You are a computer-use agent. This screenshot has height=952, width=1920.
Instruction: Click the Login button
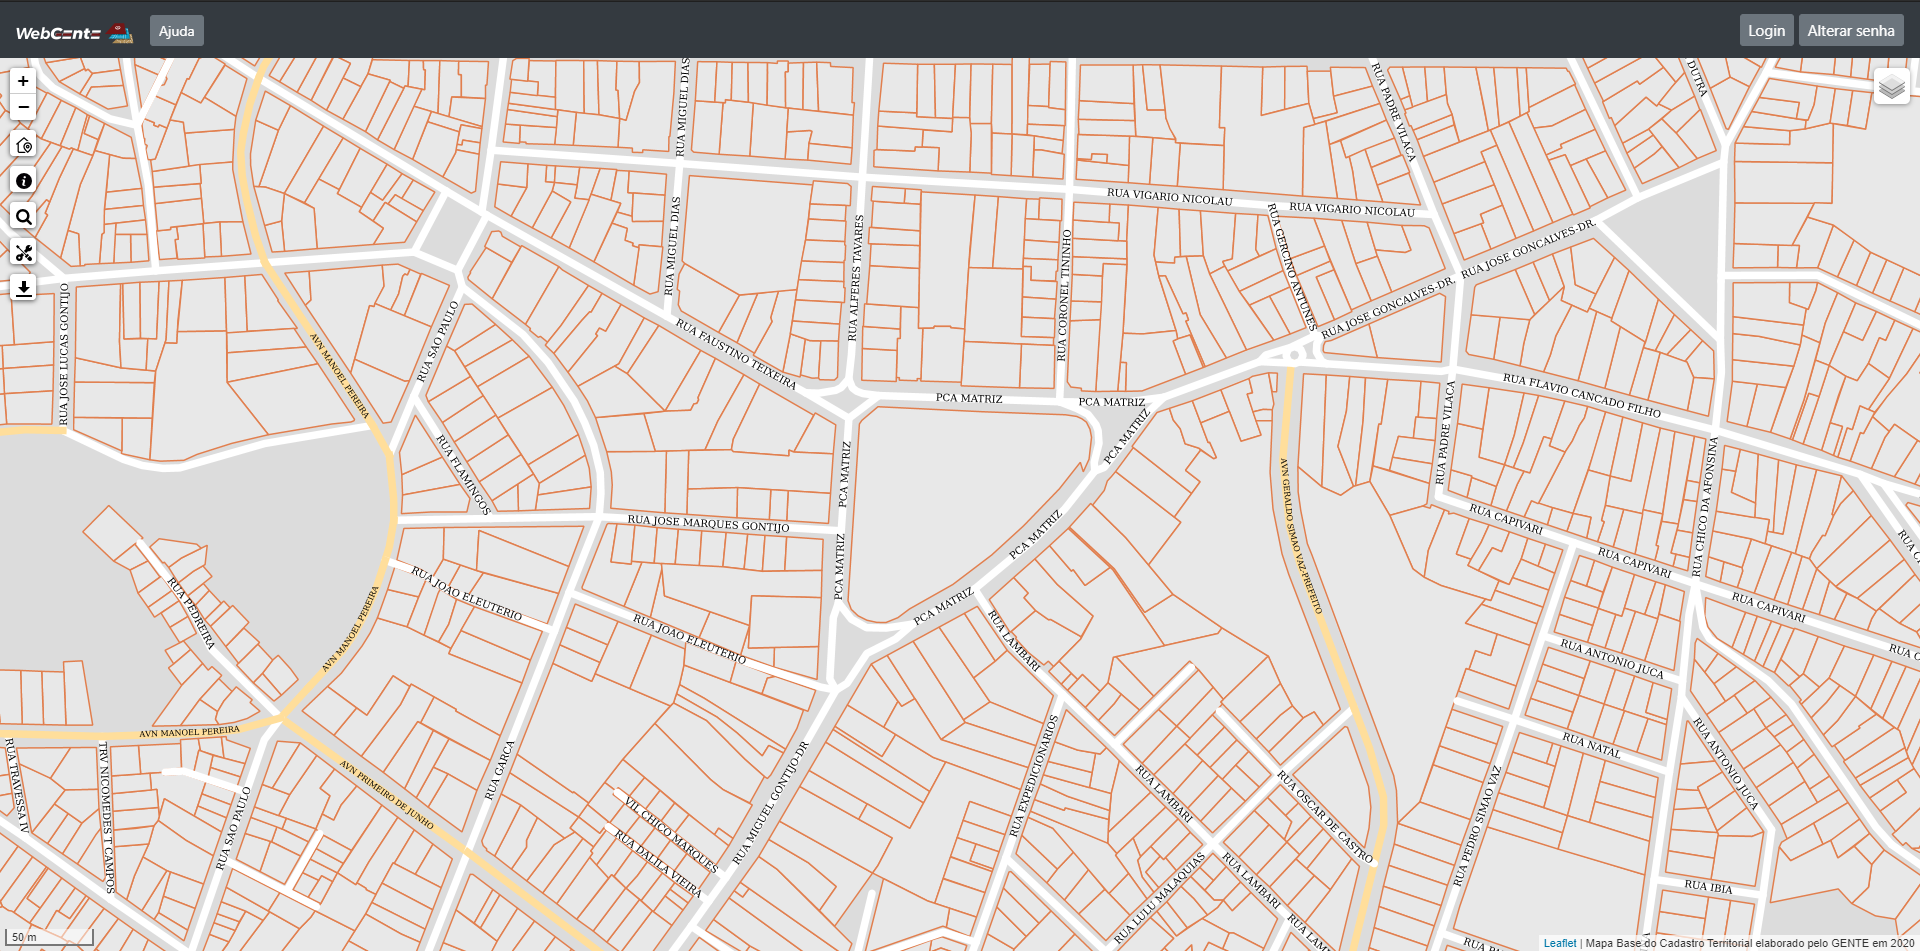[x=1766, y=31]
